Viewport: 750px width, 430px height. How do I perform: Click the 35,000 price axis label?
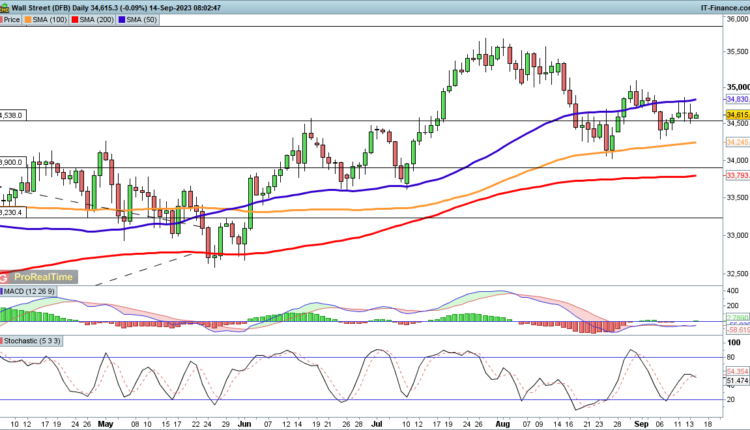coord(737,87)
